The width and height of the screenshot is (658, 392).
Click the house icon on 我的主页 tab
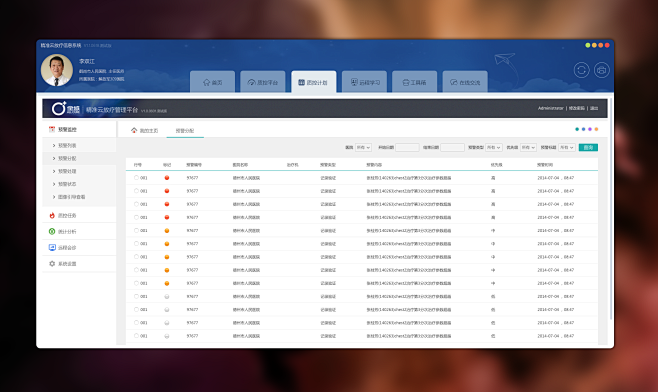tap(134, 131)
